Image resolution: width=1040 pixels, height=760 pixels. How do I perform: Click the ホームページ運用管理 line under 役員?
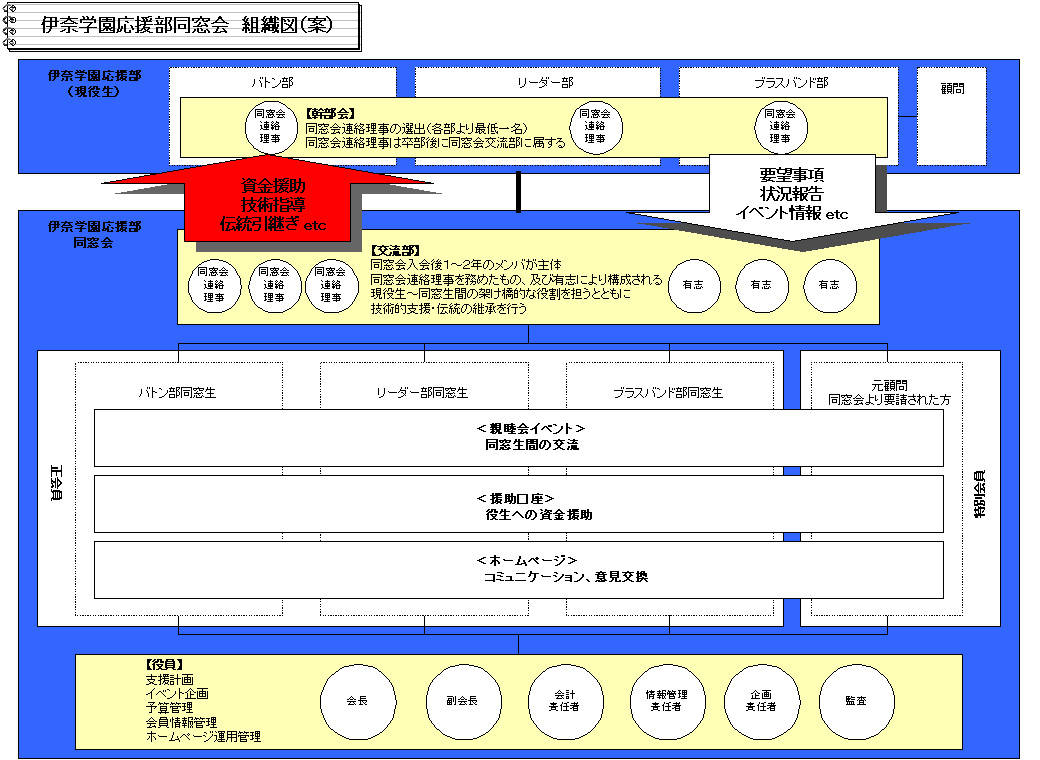click(x=203, y=736)
